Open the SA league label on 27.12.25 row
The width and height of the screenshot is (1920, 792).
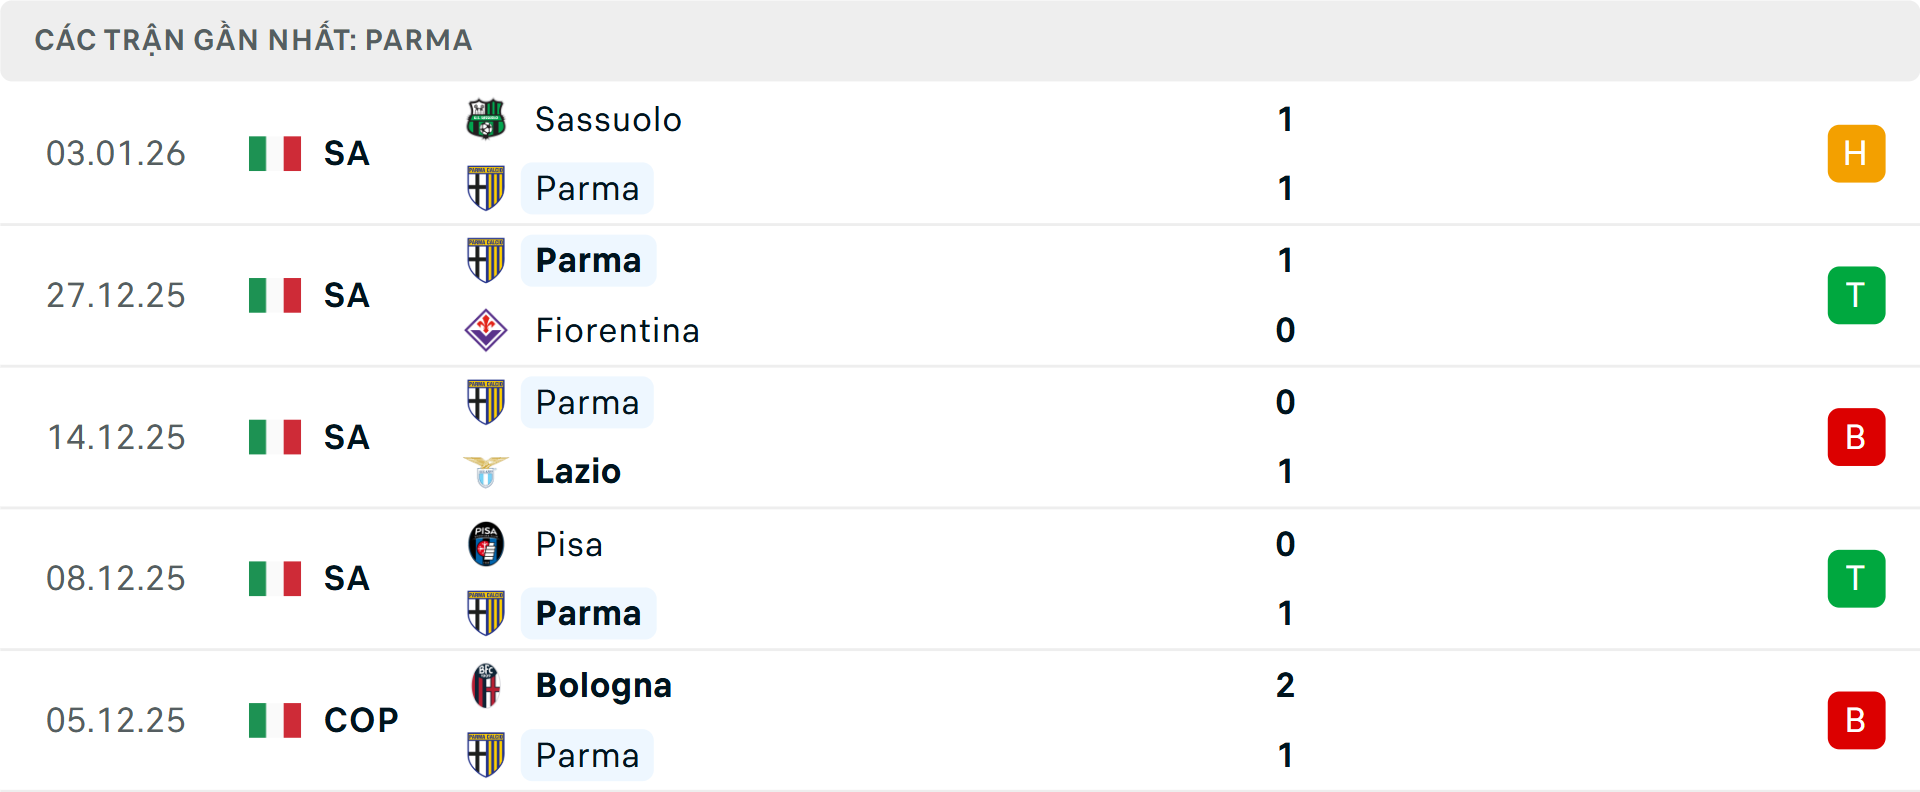pos(345,295)
